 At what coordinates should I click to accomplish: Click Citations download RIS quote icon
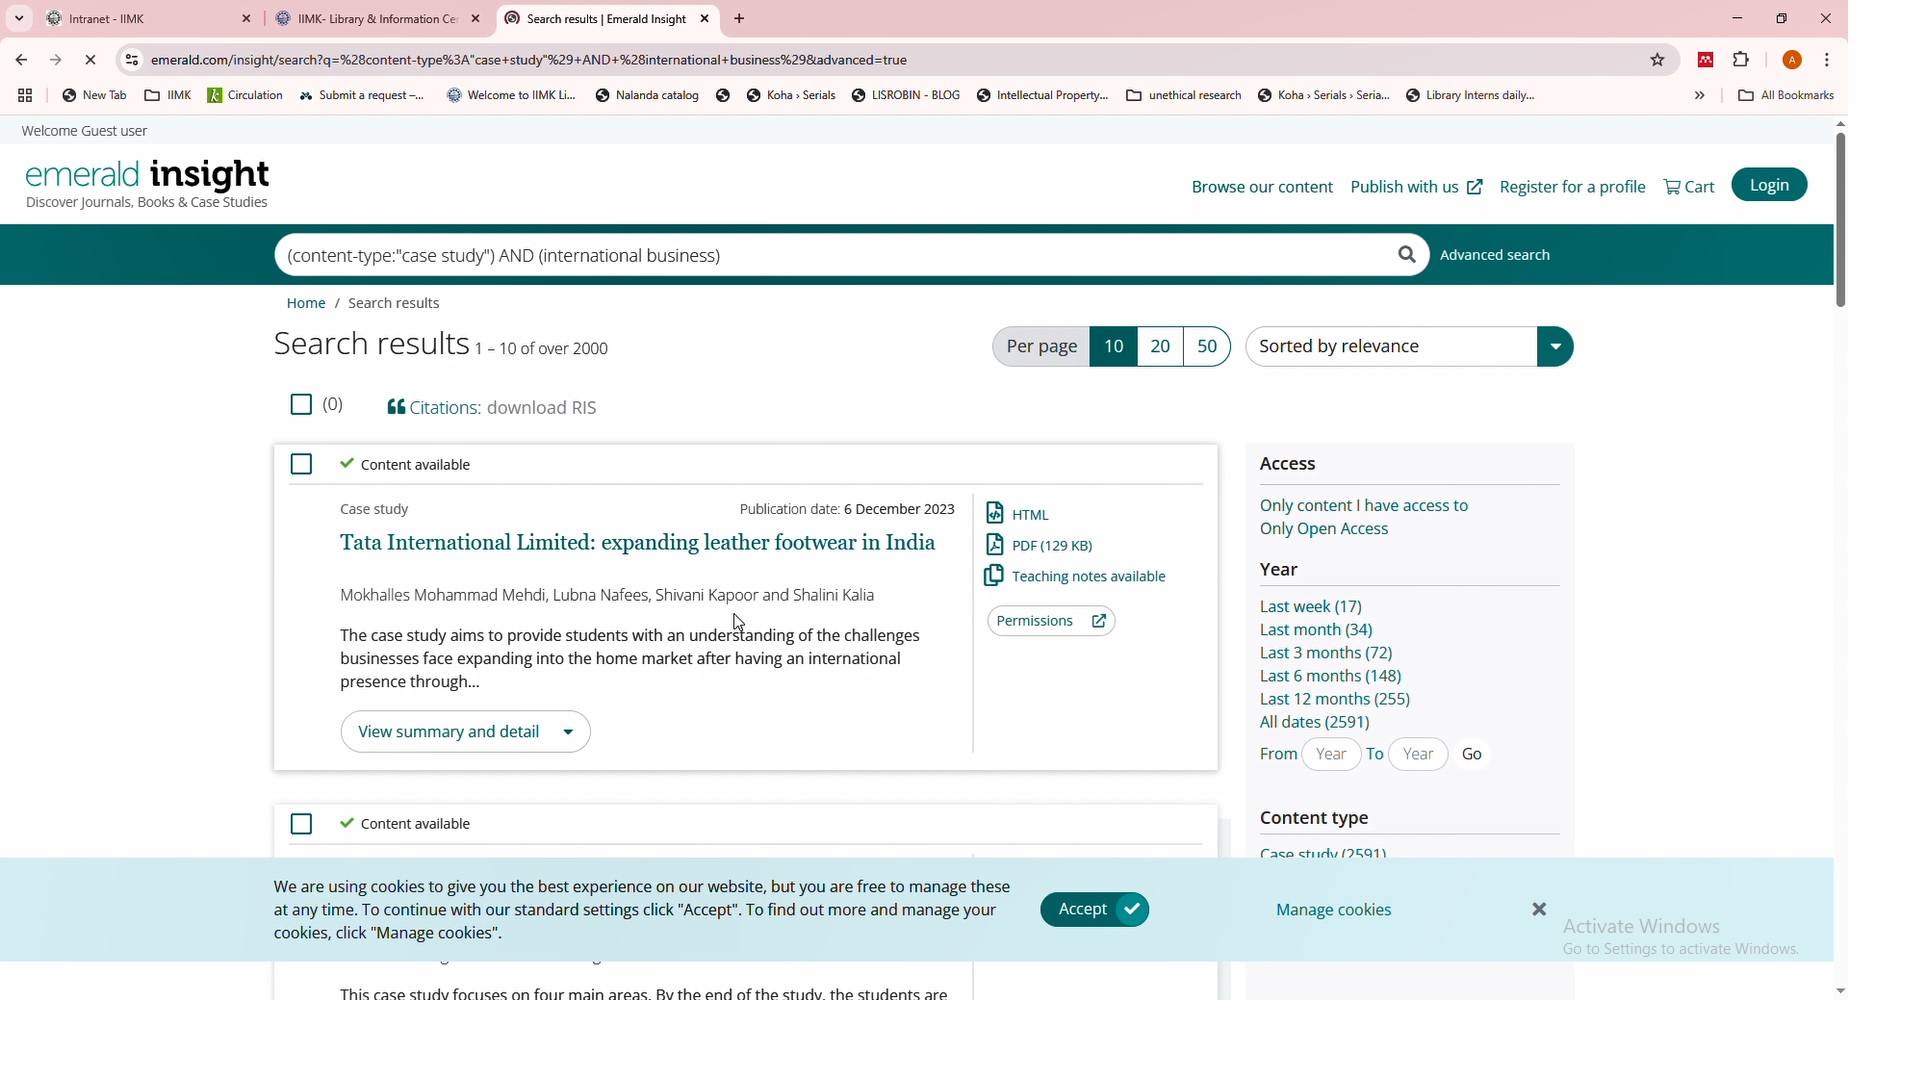396,408
